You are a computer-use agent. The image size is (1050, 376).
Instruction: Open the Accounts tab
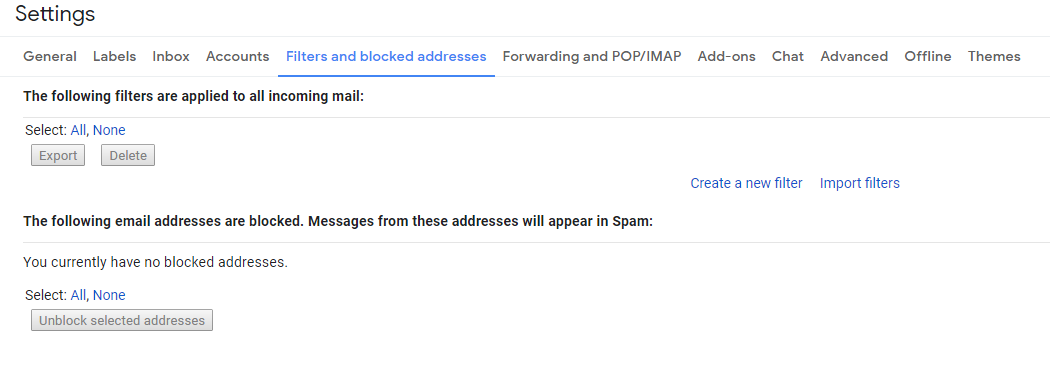tap(237, 57)
